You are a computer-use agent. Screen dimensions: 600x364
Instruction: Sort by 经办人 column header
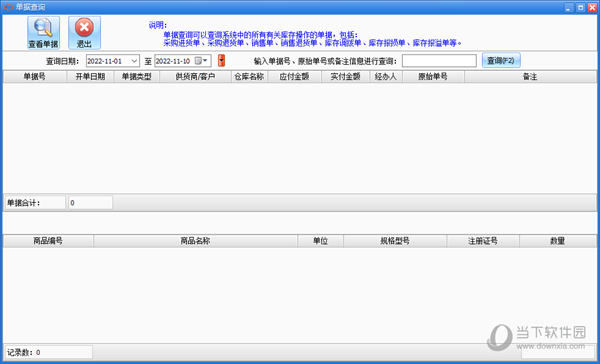tap(386, 77)
